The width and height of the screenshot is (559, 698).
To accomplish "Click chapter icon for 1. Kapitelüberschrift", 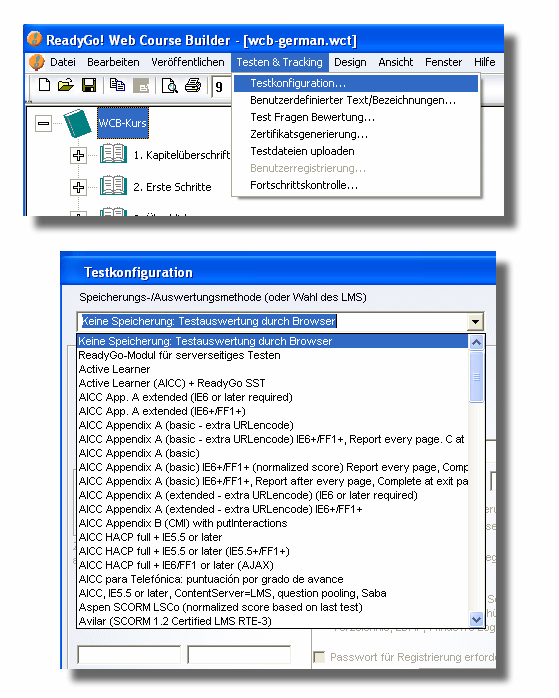I will point(113,154).
